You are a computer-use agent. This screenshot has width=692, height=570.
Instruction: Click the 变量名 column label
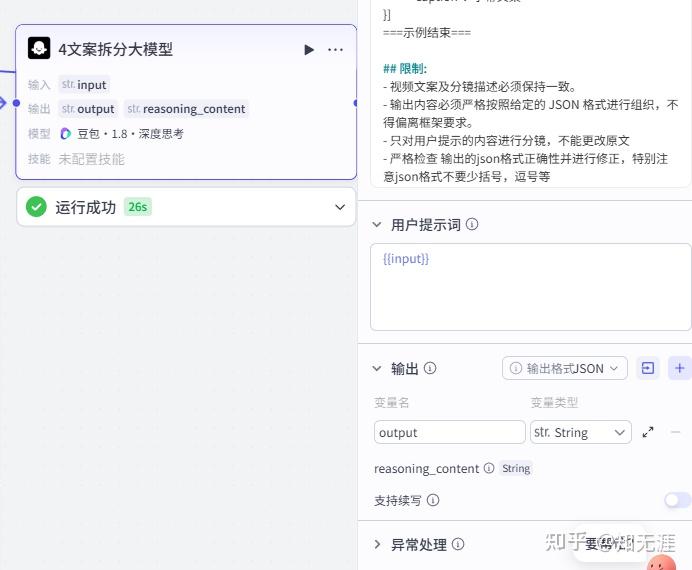tap(391, 402)
